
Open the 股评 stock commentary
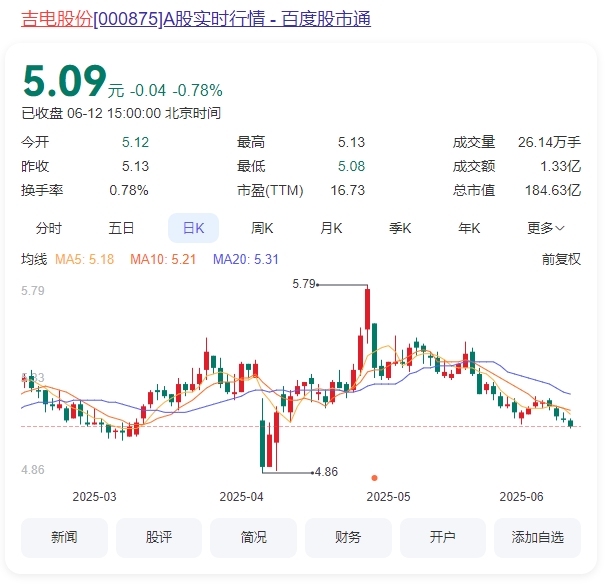click(x=159, y=537)
